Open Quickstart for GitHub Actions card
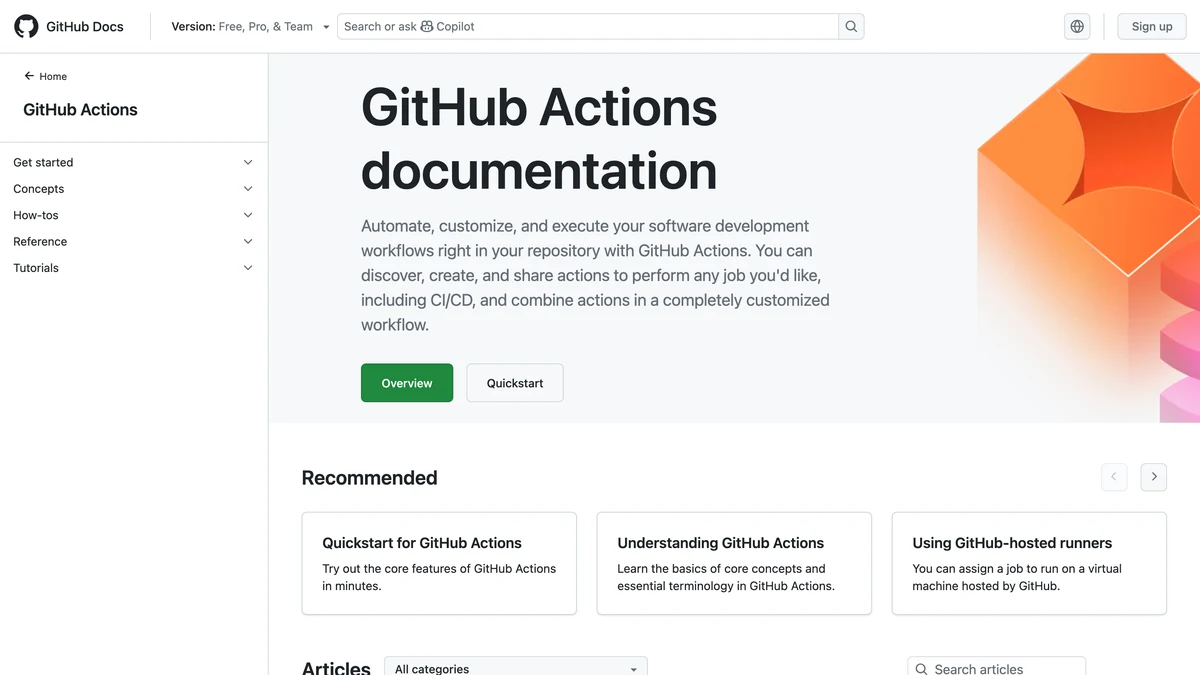1200x675 pixels. coord(439,563)
